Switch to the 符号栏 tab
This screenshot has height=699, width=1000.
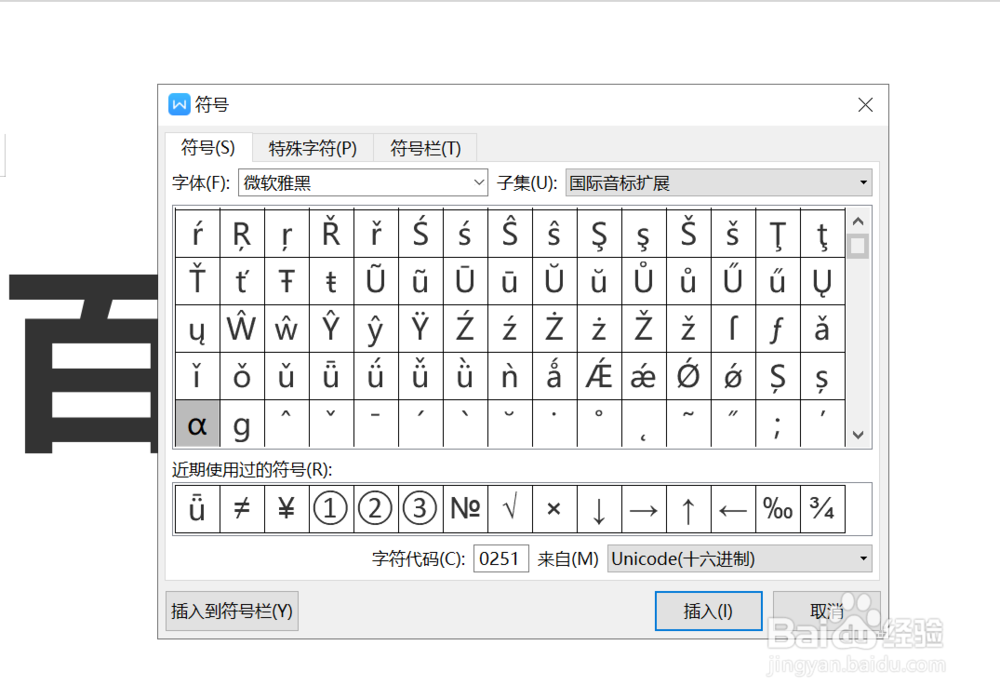point(424,147)
